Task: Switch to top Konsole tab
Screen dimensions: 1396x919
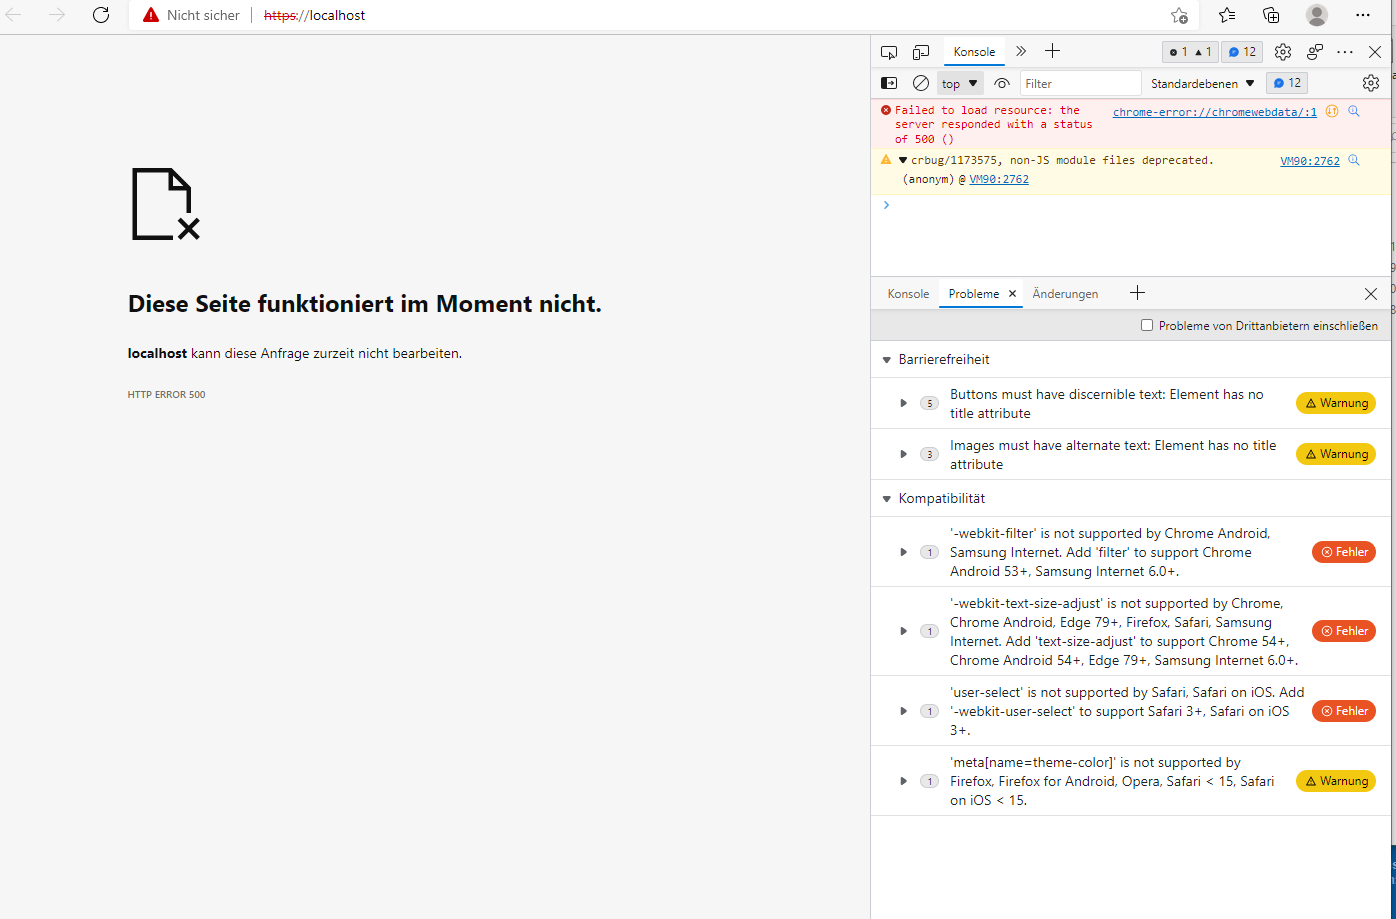Action: (x=974, y=52)
